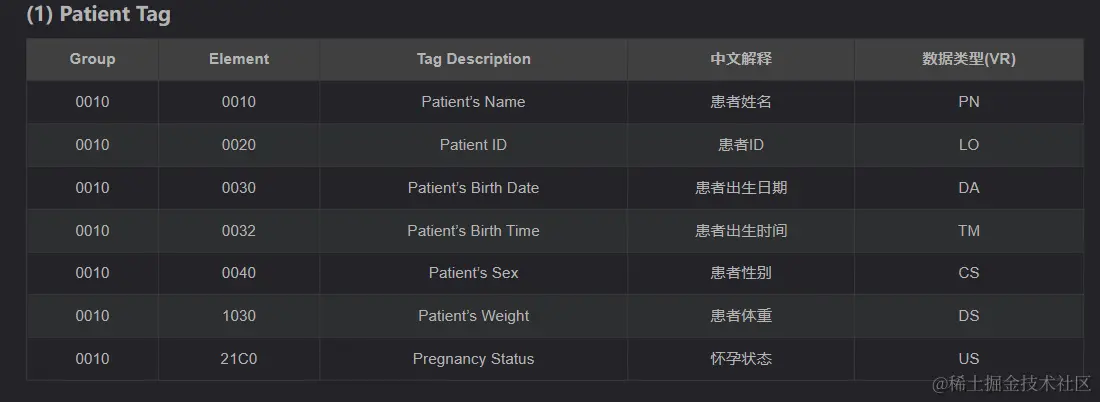
Task: Select the PN data type cell
Action: (x=968, y=102)
